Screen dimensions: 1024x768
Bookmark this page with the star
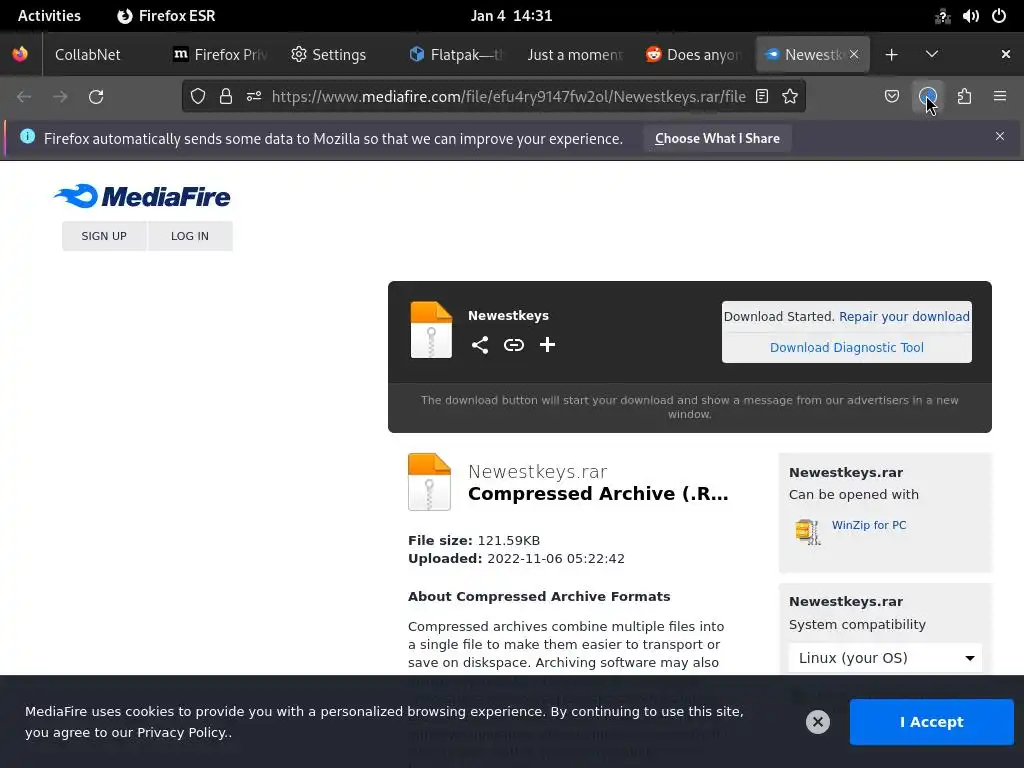click(x=790, y=97)
